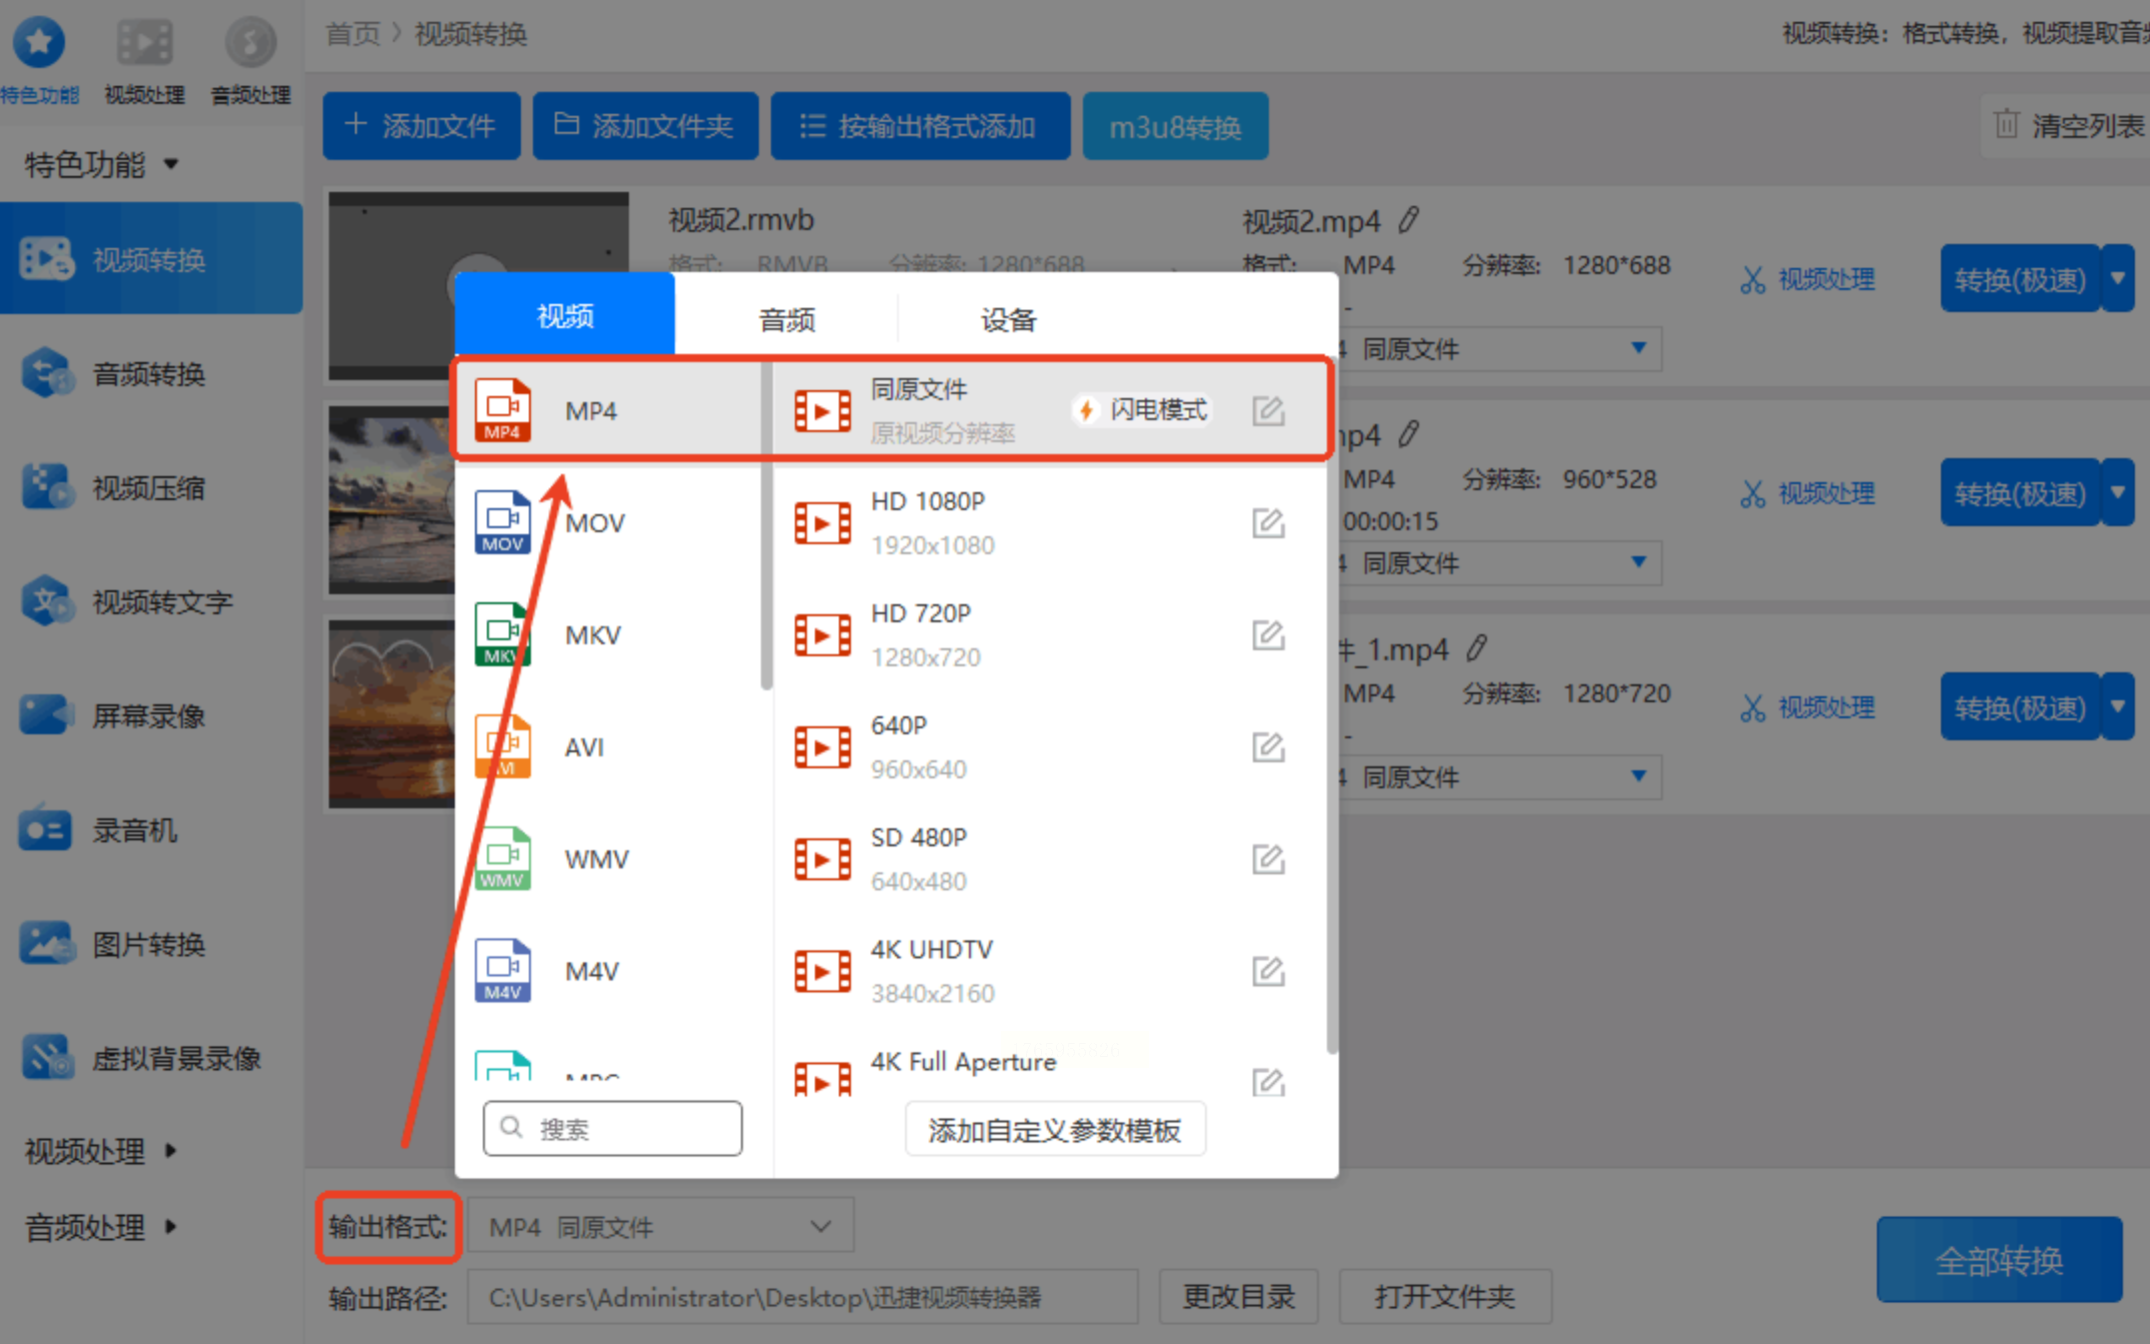Switch to the 音频 tab

pyautogui.click(x=786, y=320)
